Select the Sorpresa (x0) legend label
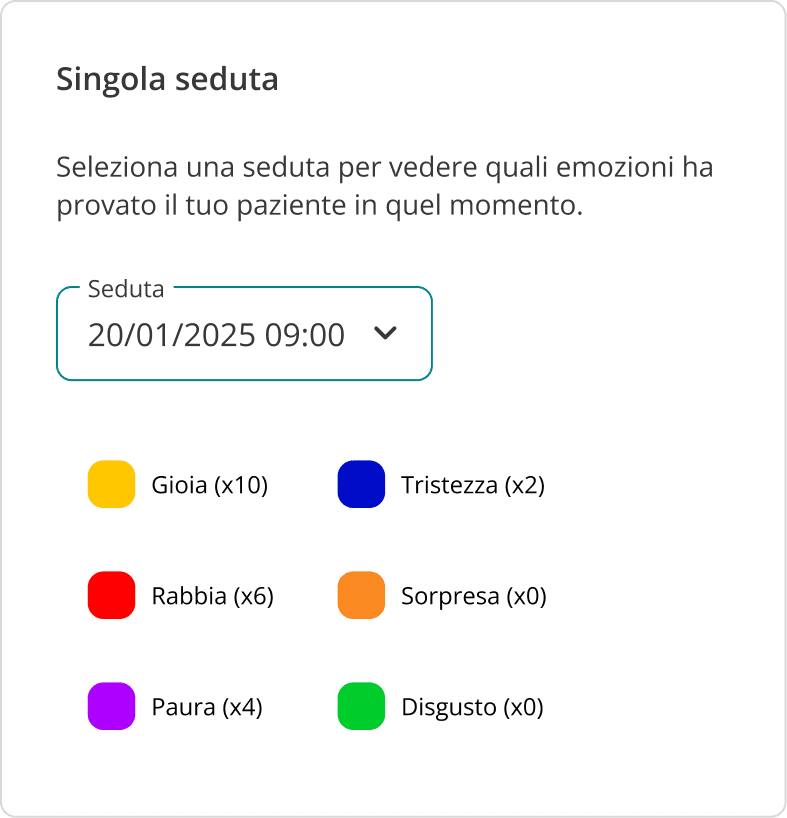Screen dimensions: 787x818 (473, 597)
